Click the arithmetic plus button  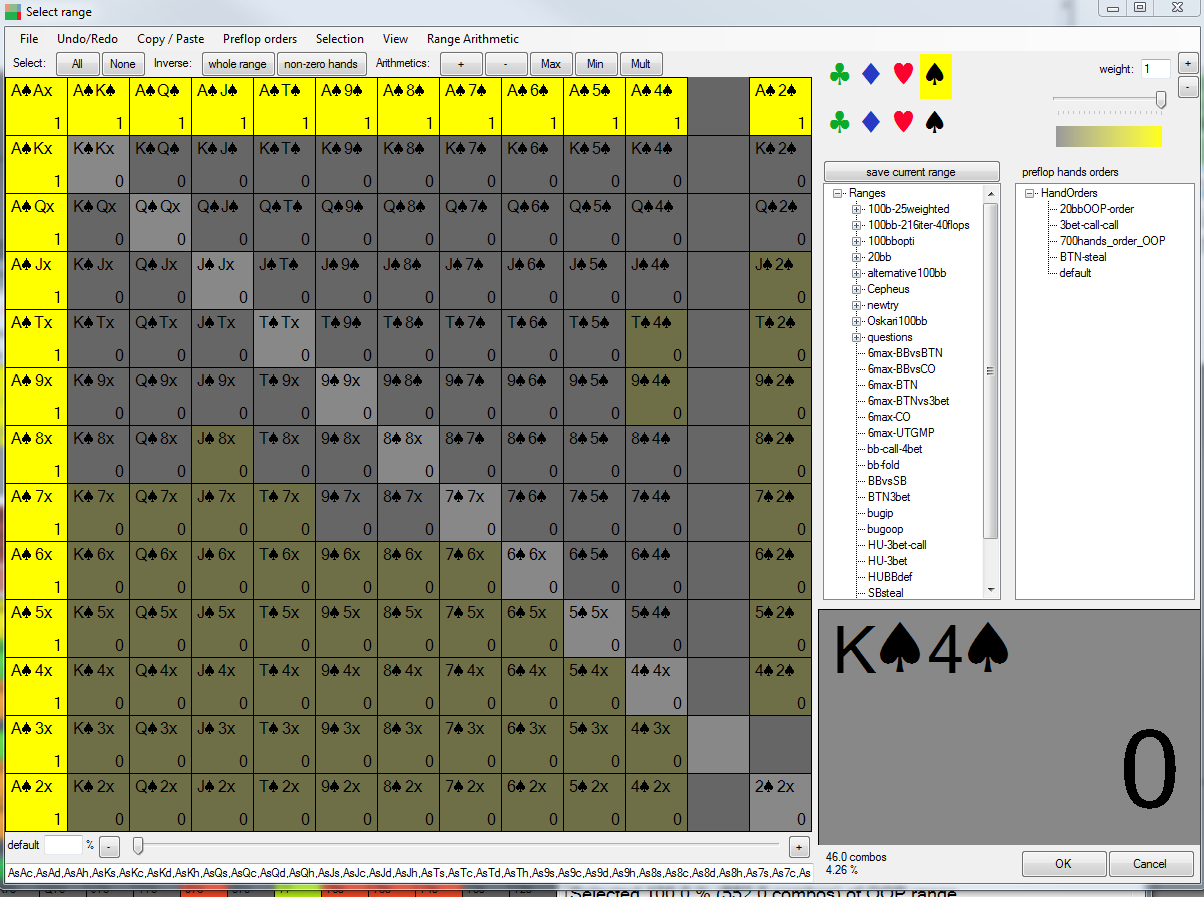[461, 64]
